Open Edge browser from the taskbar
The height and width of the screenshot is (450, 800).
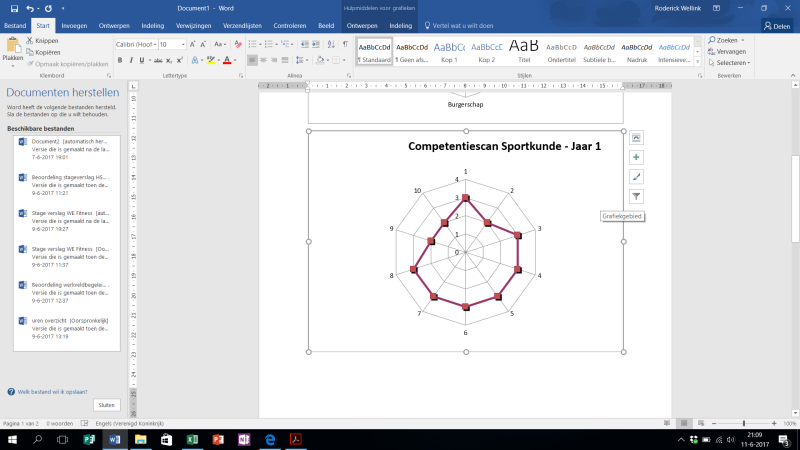270,439
